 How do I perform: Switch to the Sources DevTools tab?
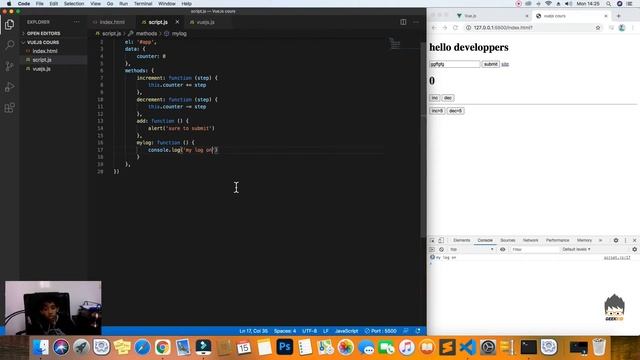[508, 240]
